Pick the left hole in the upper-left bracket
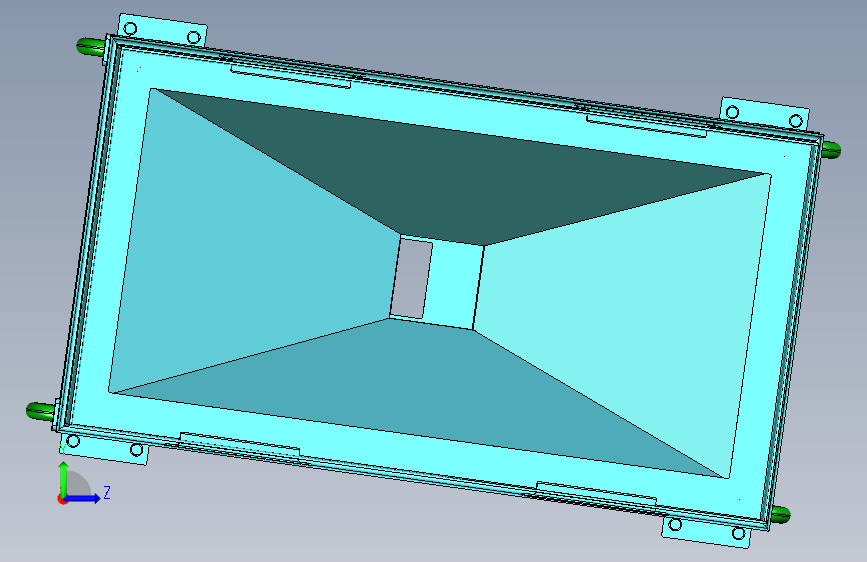The image size is (867, 562). (130, 28)
